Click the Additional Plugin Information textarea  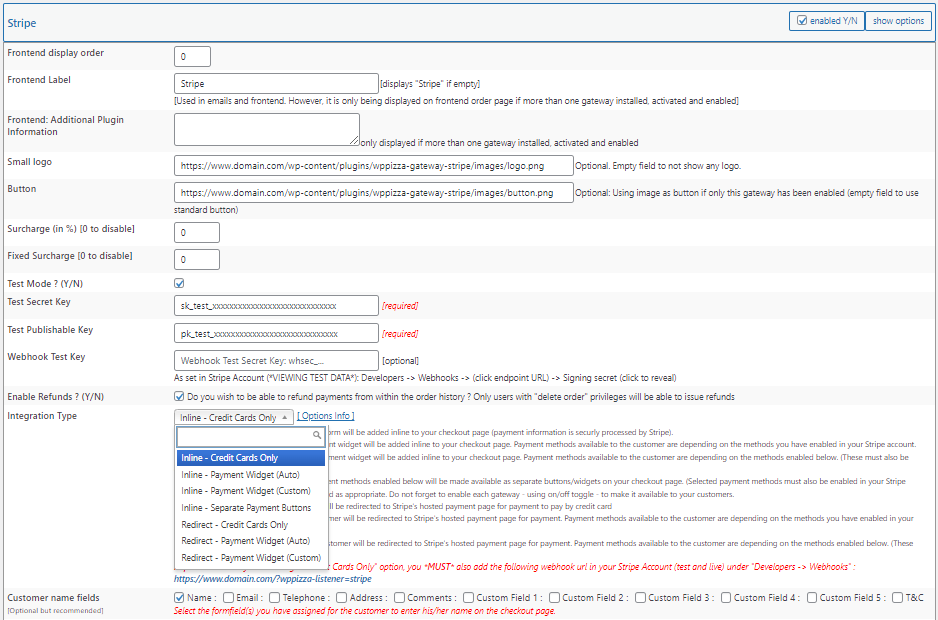pyautogui.click(x=267, y=129)
